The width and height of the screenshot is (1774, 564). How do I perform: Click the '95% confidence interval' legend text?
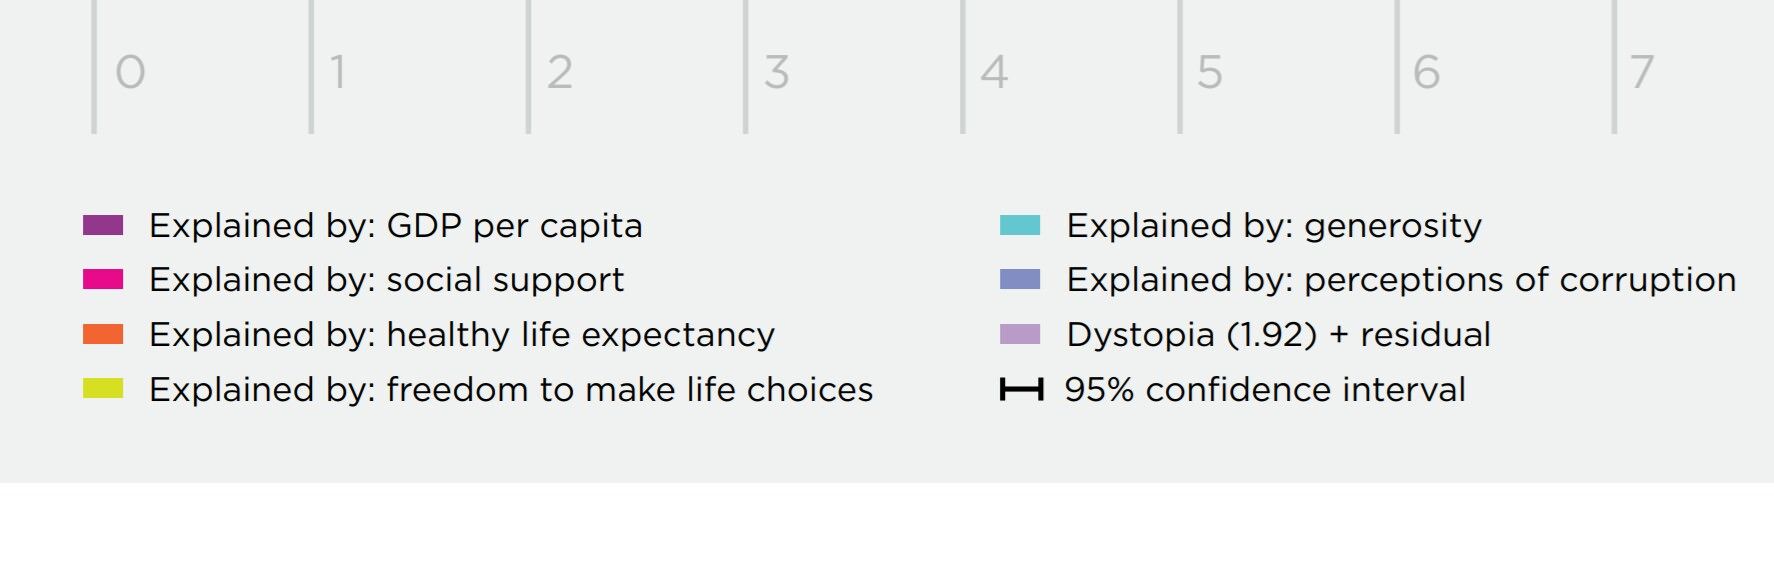[1265, 389]
